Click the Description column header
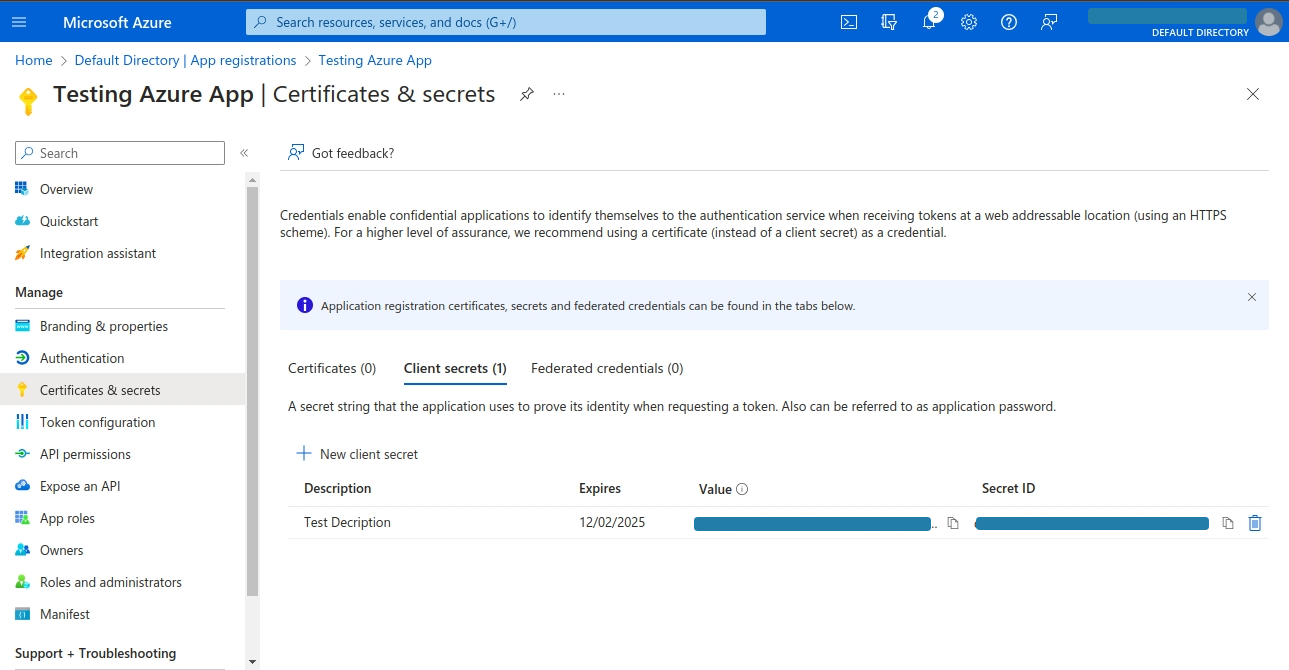This screenshot has width=1289, height=670. (338, 489)
